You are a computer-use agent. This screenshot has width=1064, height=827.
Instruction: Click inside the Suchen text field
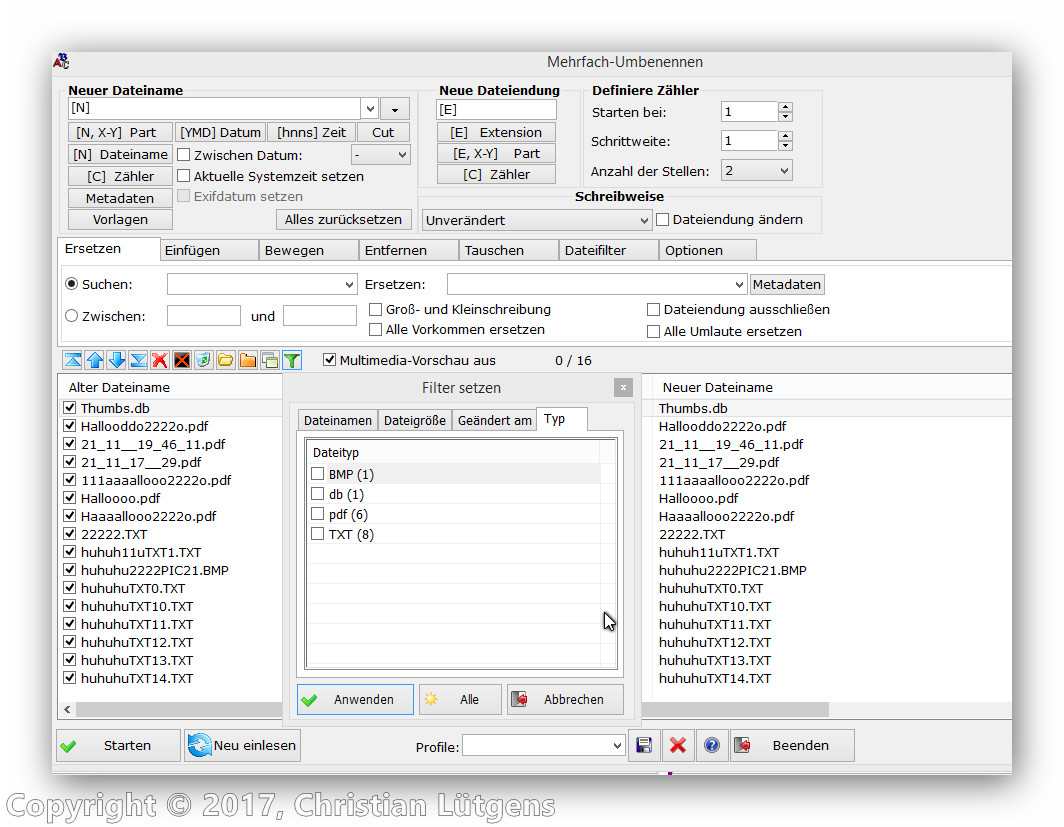[x=254, y=285]
